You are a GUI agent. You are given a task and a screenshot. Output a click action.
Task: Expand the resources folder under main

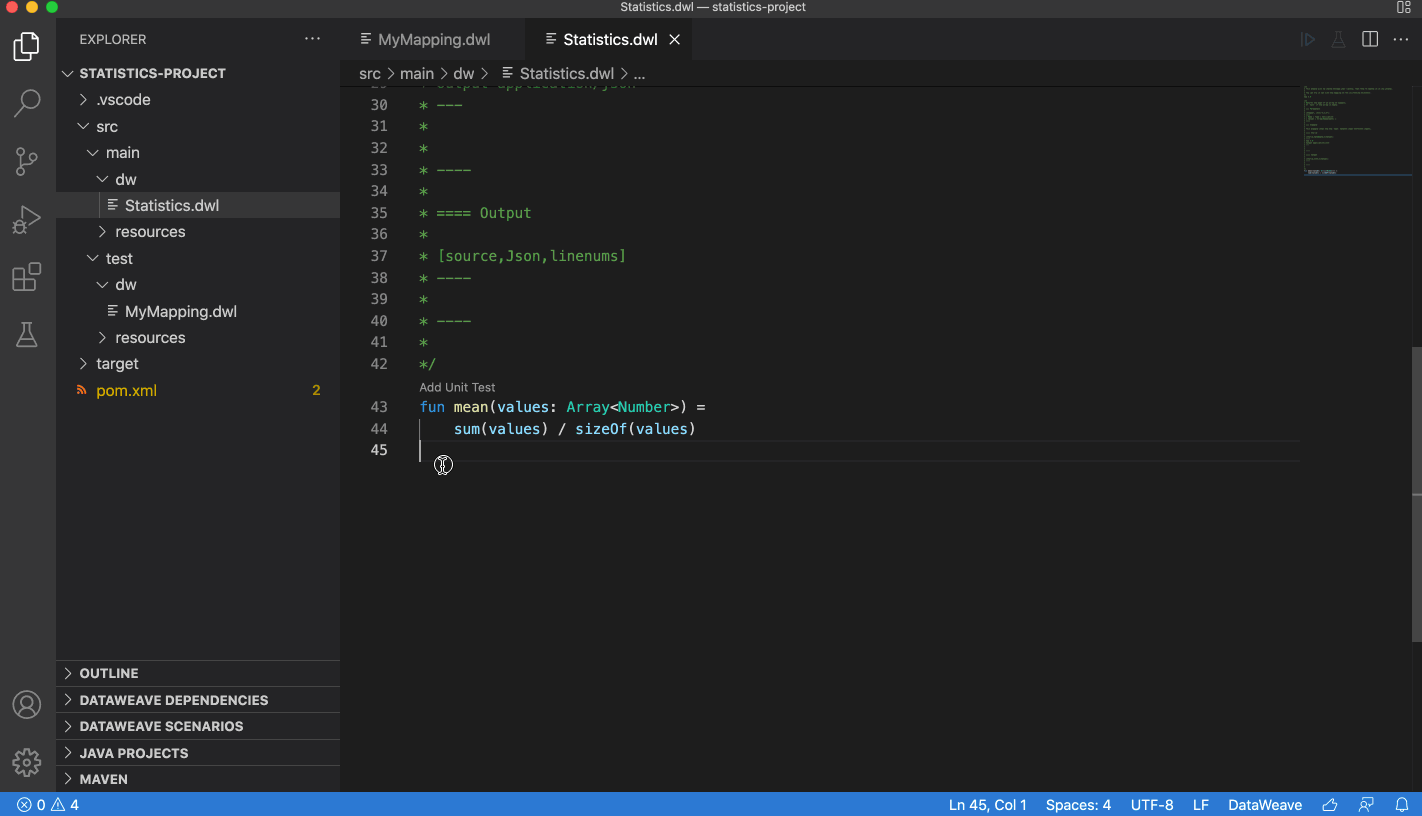[x=150, y=231]
